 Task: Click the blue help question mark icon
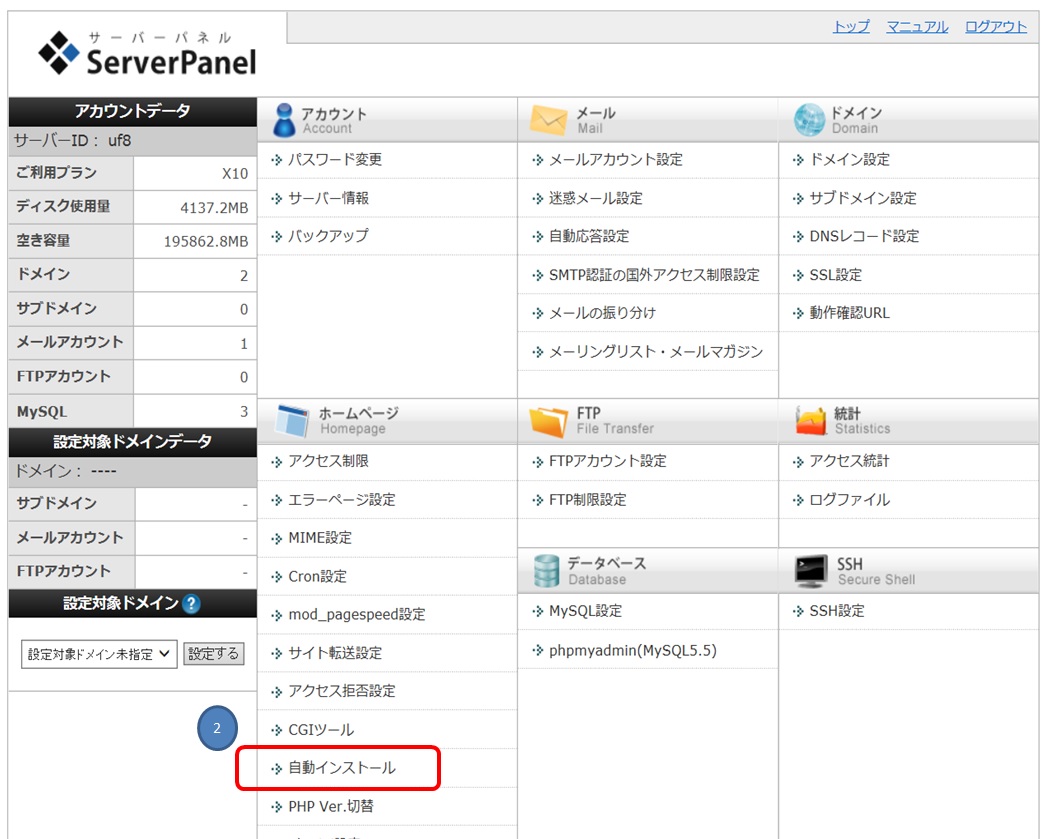(192, 604)
